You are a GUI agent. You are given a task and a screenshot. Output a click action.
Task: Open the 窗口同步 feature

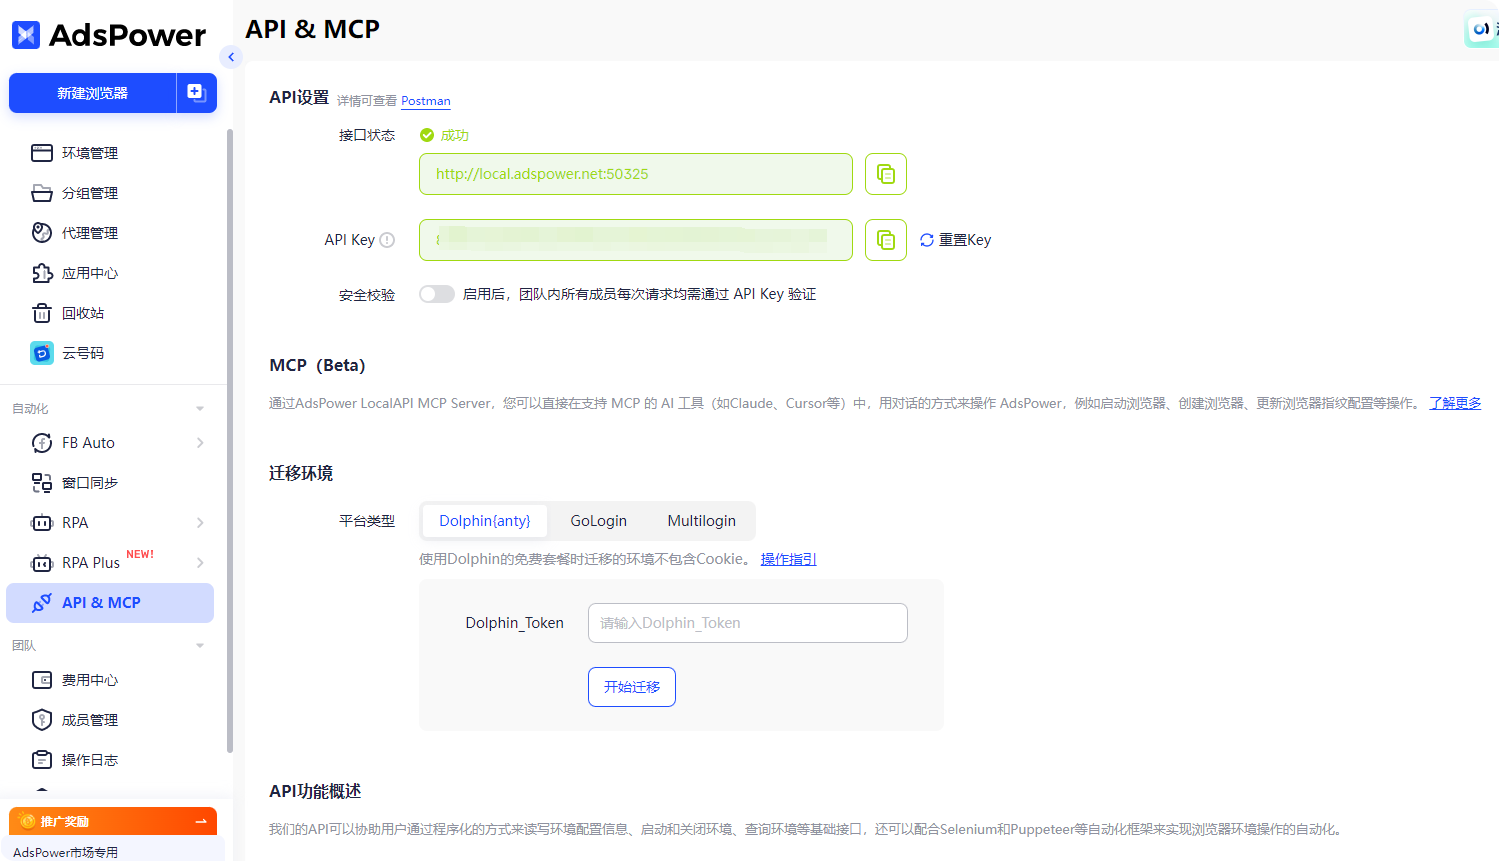coord(91,482)
